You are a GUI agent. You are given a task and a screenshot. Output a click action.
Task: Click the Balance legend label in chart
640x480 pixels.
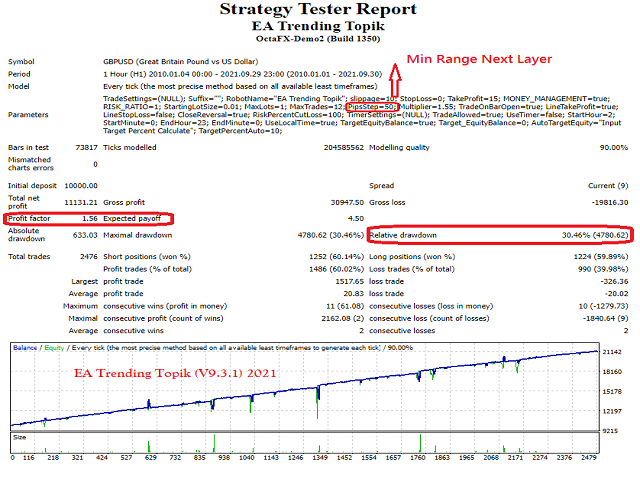(25, 348)
